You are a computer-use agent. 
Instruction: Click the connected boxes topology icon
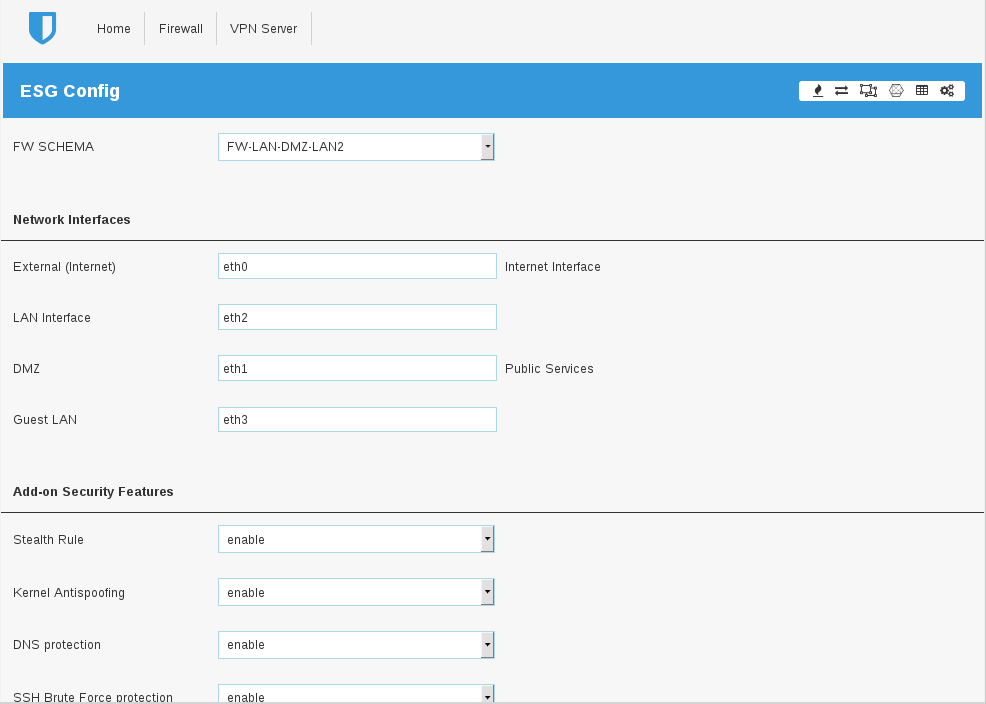tap(868, 91)
